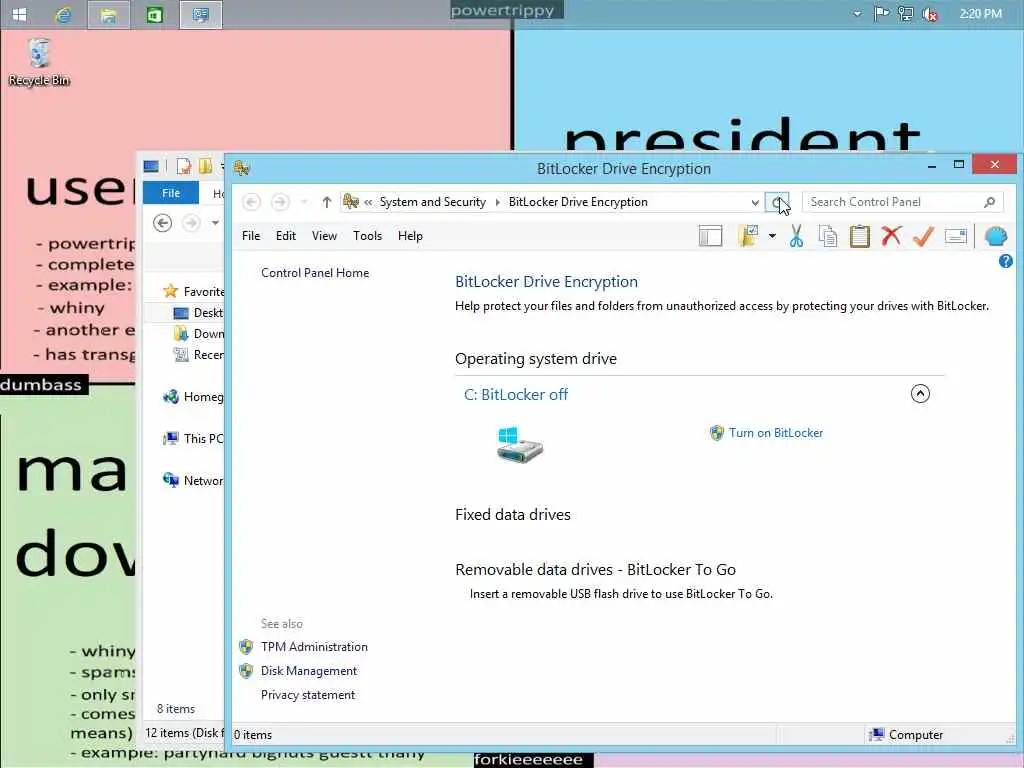Image resolution: width=1024 pixels, height=768 pixels.
Task: Click the network tray icon
Action: click(x=905, y=14)
